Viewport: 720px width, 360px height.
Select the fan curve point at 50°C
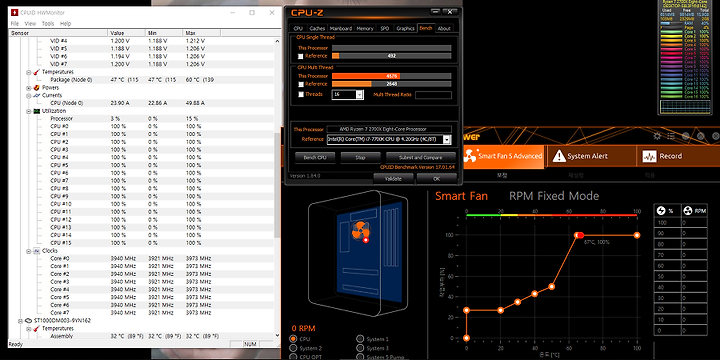(x=551, y=287)
